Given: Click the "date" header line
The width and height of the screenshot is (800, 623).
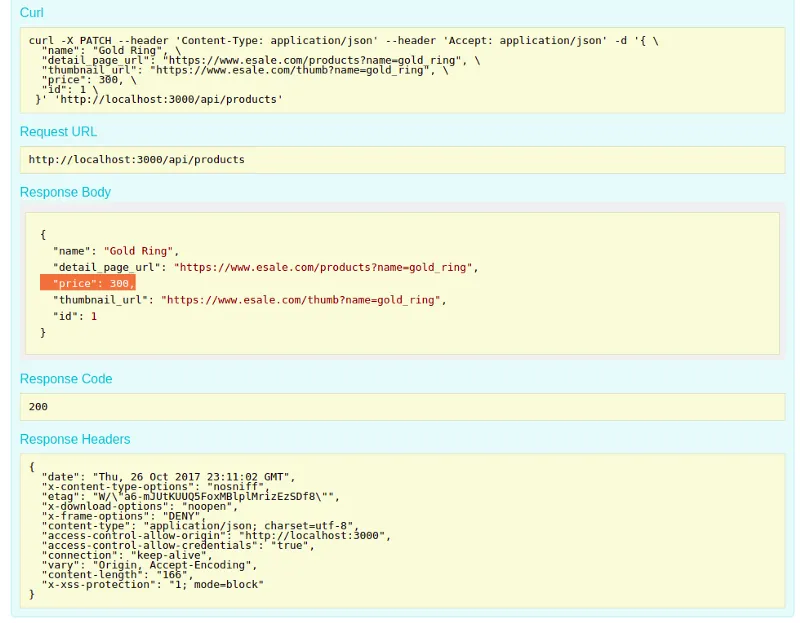Looking at the screenshot, I should coord(168,477).
